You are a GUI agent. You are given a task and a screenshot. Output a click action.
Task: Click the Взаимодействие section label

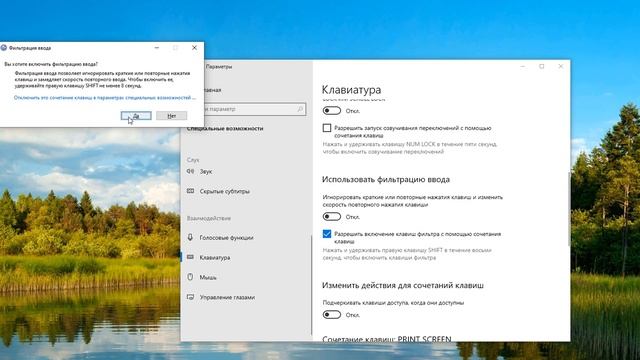click(209, 218)
